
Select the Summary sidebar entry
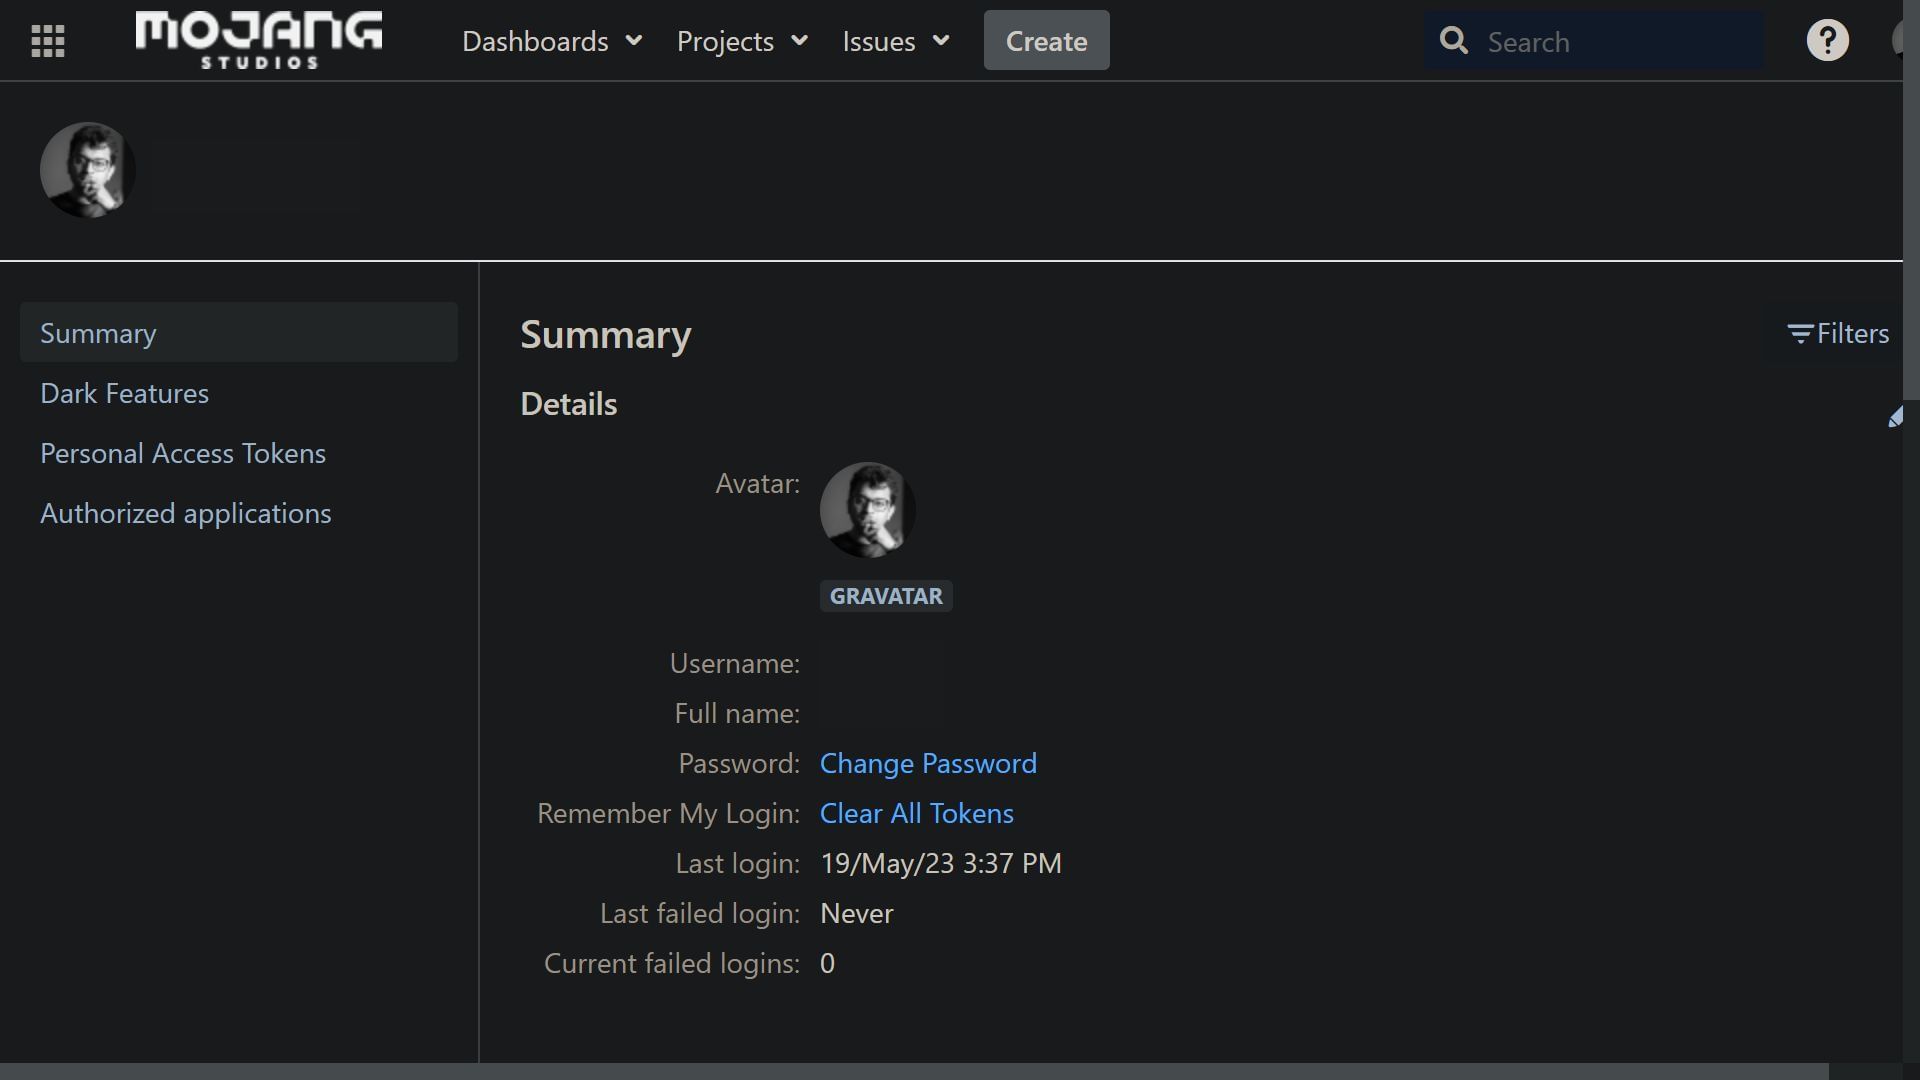click(97, 333)
